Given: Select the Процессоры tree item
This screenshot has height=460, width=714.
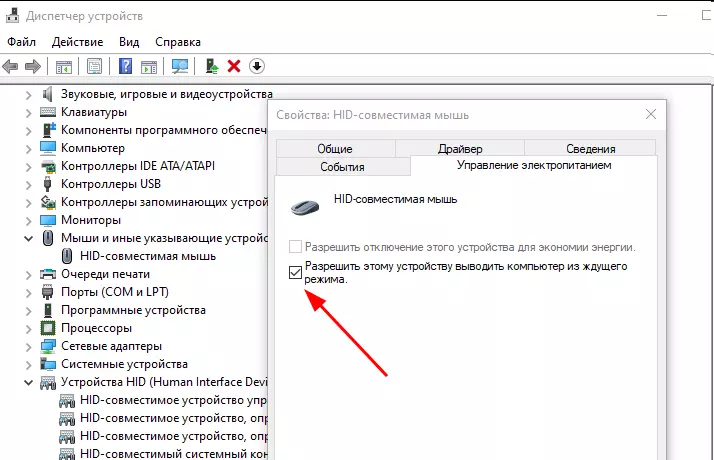Looking at the screenshot, I should (x=96, y=328).
